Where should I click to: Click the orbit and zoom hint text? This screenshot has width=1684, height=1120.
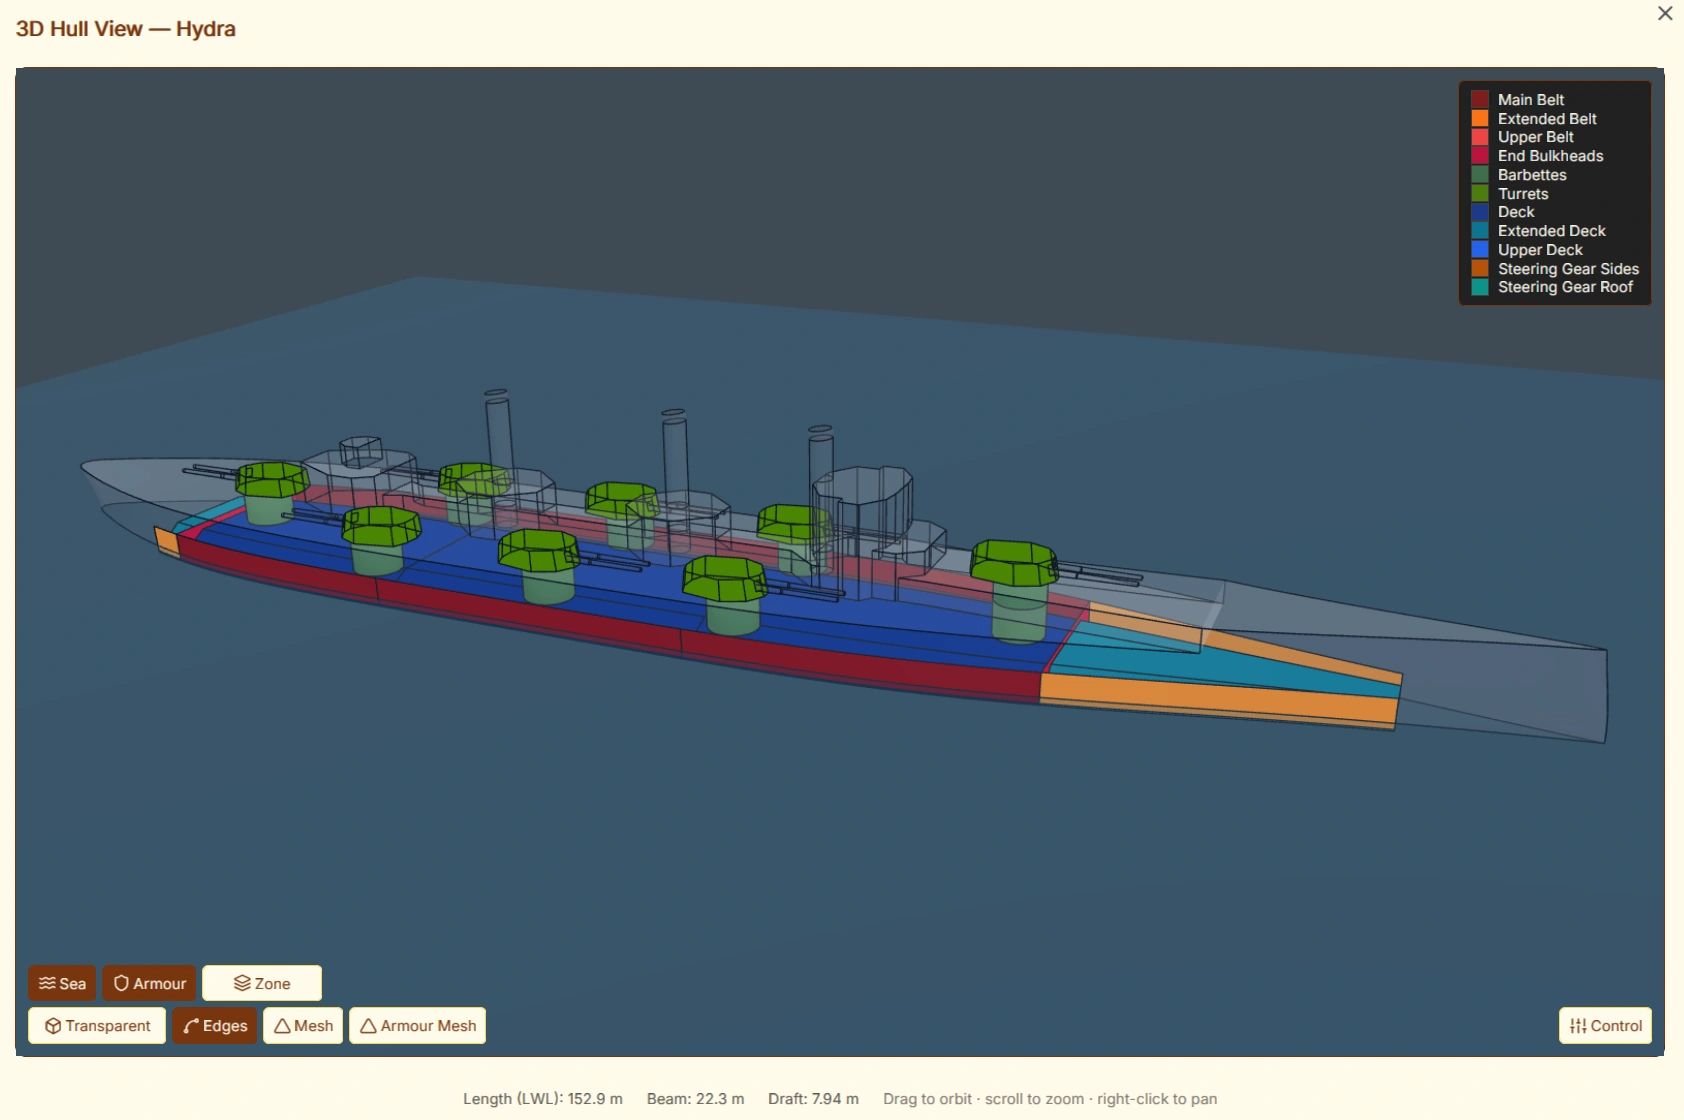1050,1098
